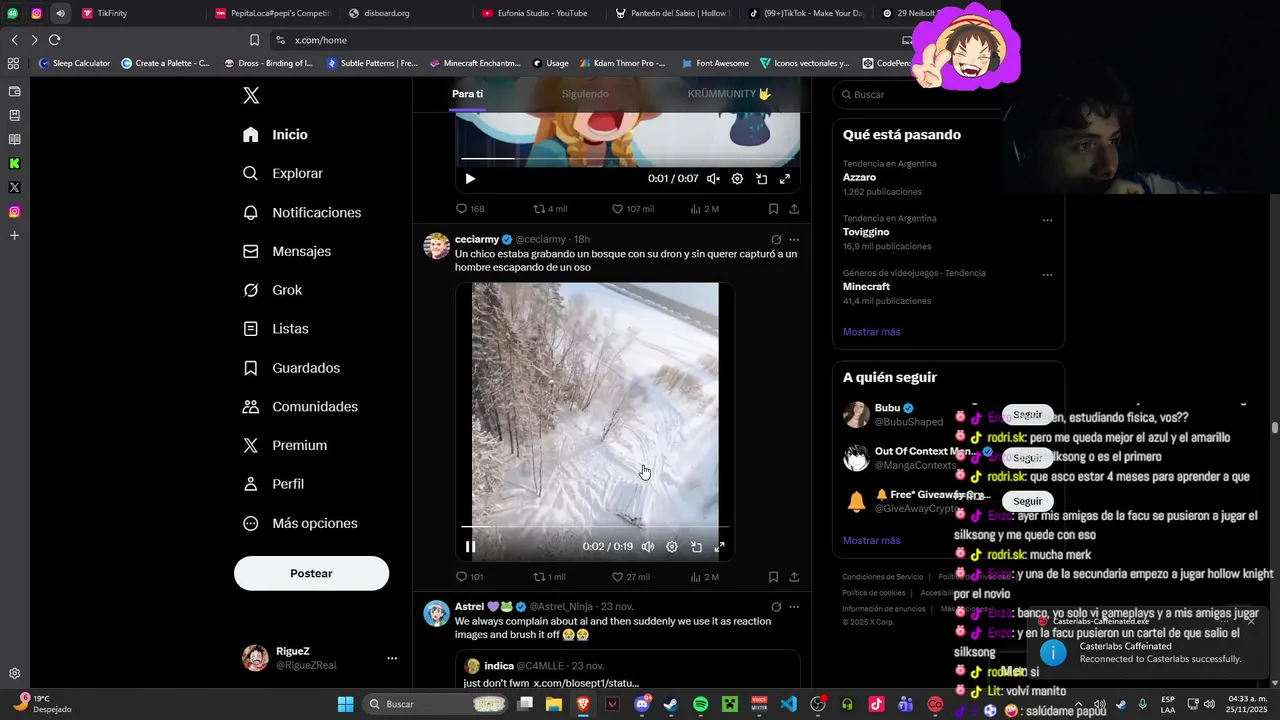Viewport: 1280px width, 720px height.
Task: Pause the ceciarmy bear video
Action: 470,547
